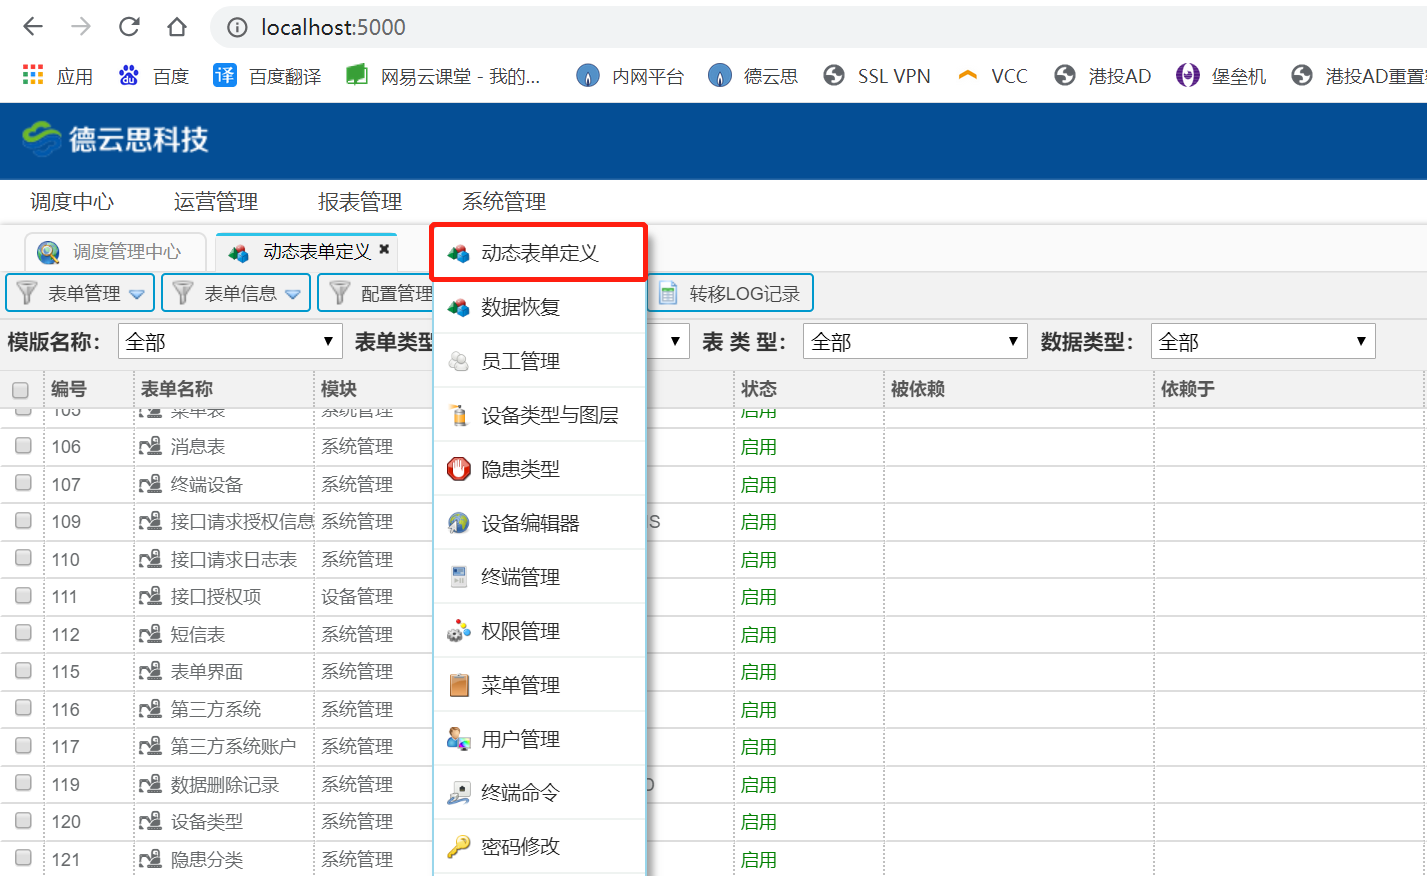Click the user icon for 用户管理

pyautogui.click(x=458, y=739)
